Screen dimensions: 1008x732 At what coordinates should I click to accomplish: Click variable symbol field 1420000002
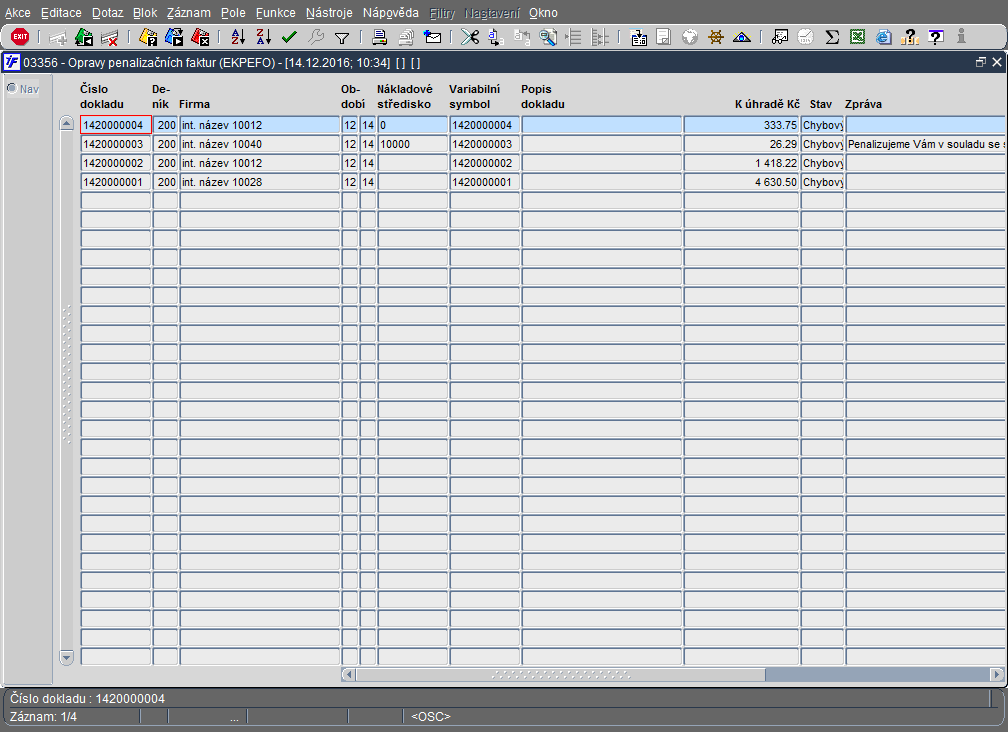click(x=484, y=163)
